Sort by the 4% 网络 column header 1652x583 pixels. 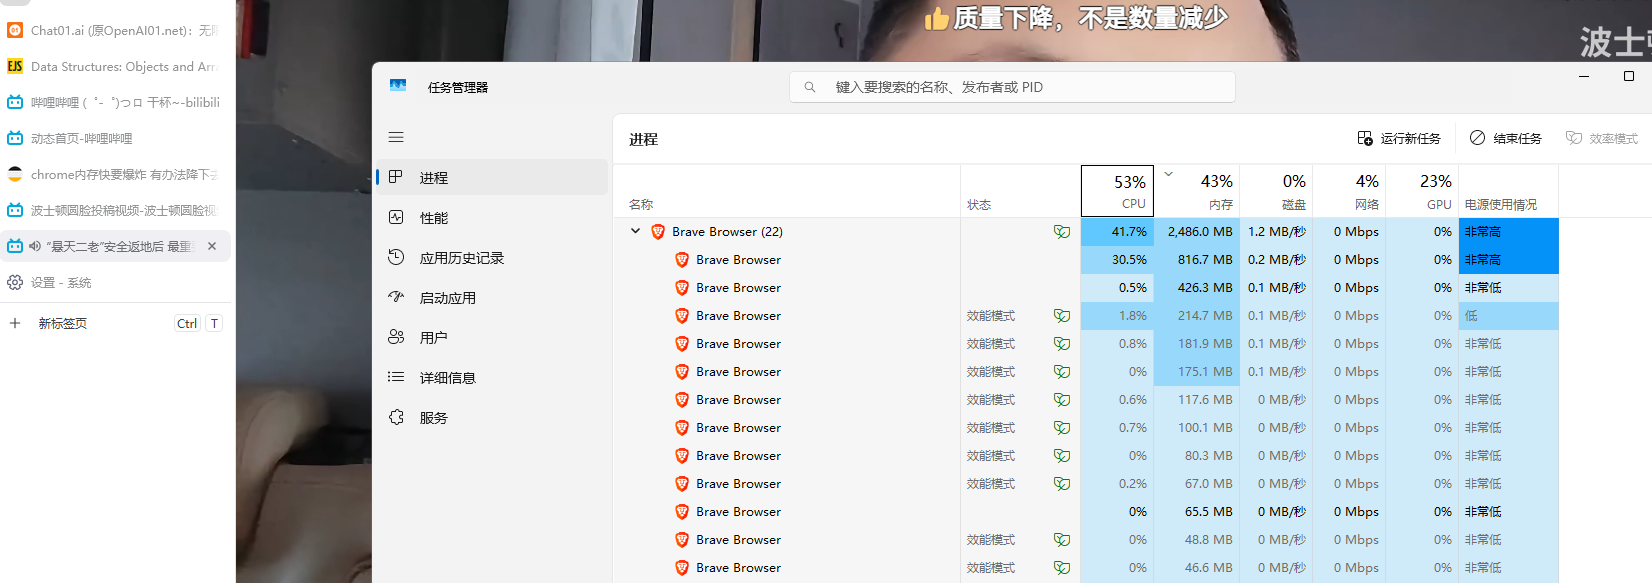click(1349, 191)
